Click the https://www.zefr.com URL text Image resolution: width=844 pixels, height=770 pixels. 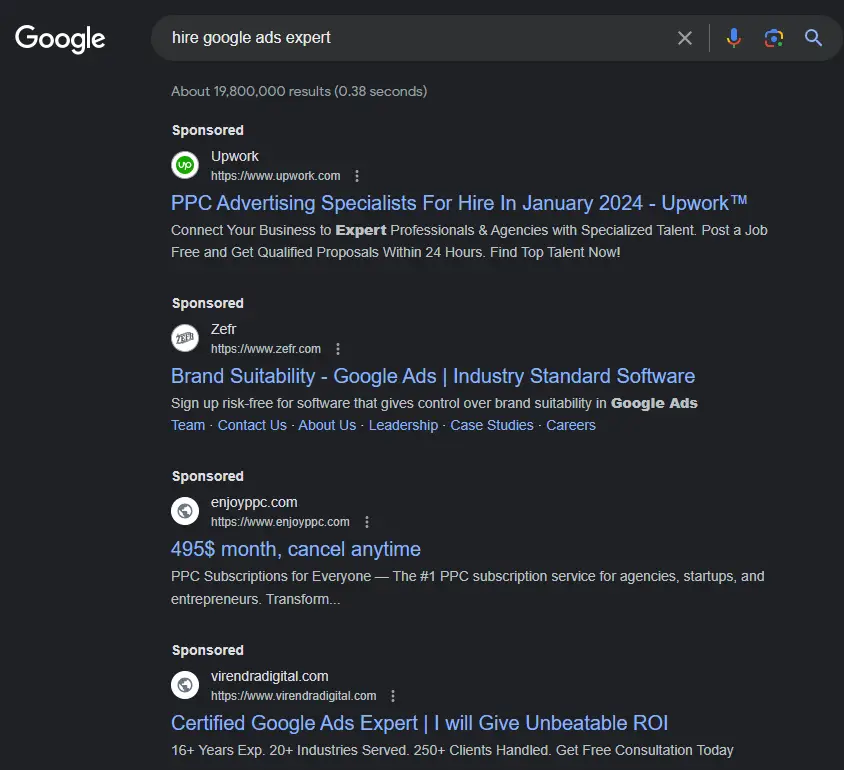coord(266,349)
